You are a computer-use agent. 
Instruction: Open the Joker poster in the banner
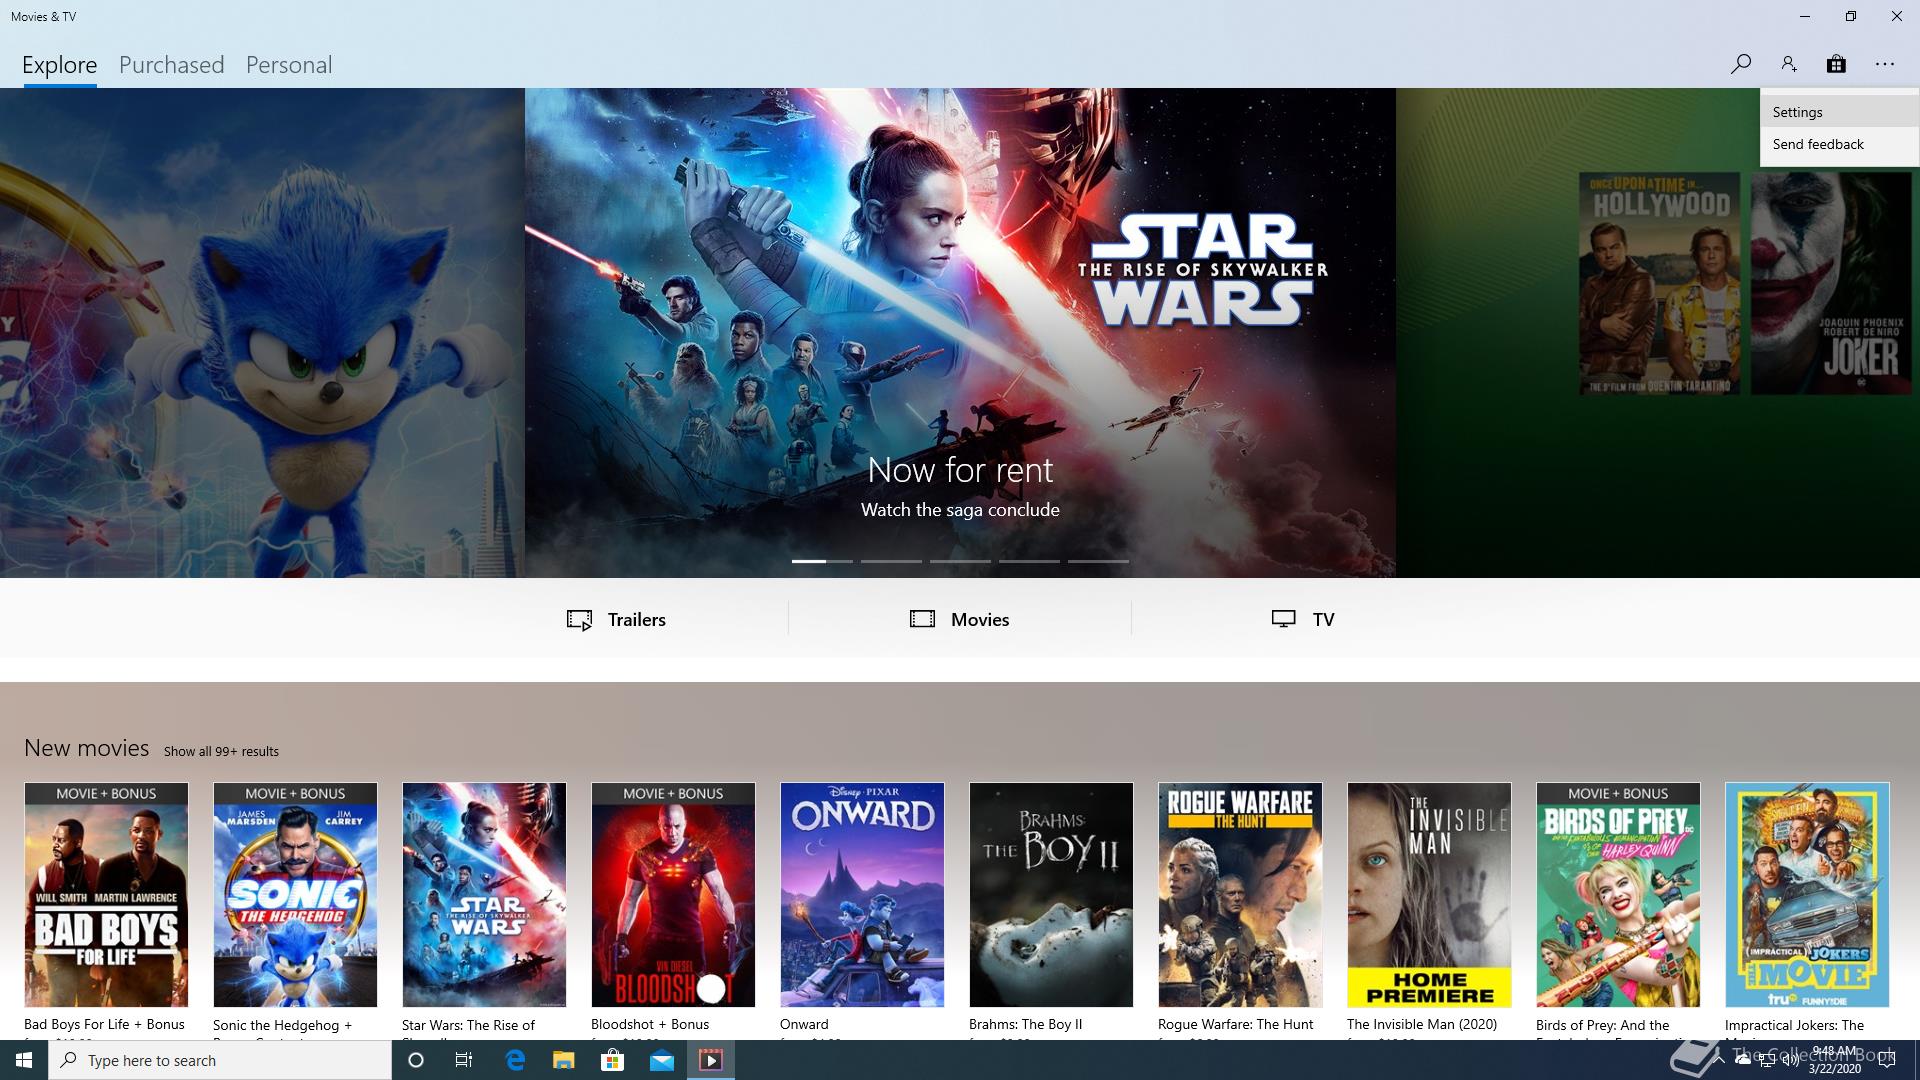[1832, 283]
